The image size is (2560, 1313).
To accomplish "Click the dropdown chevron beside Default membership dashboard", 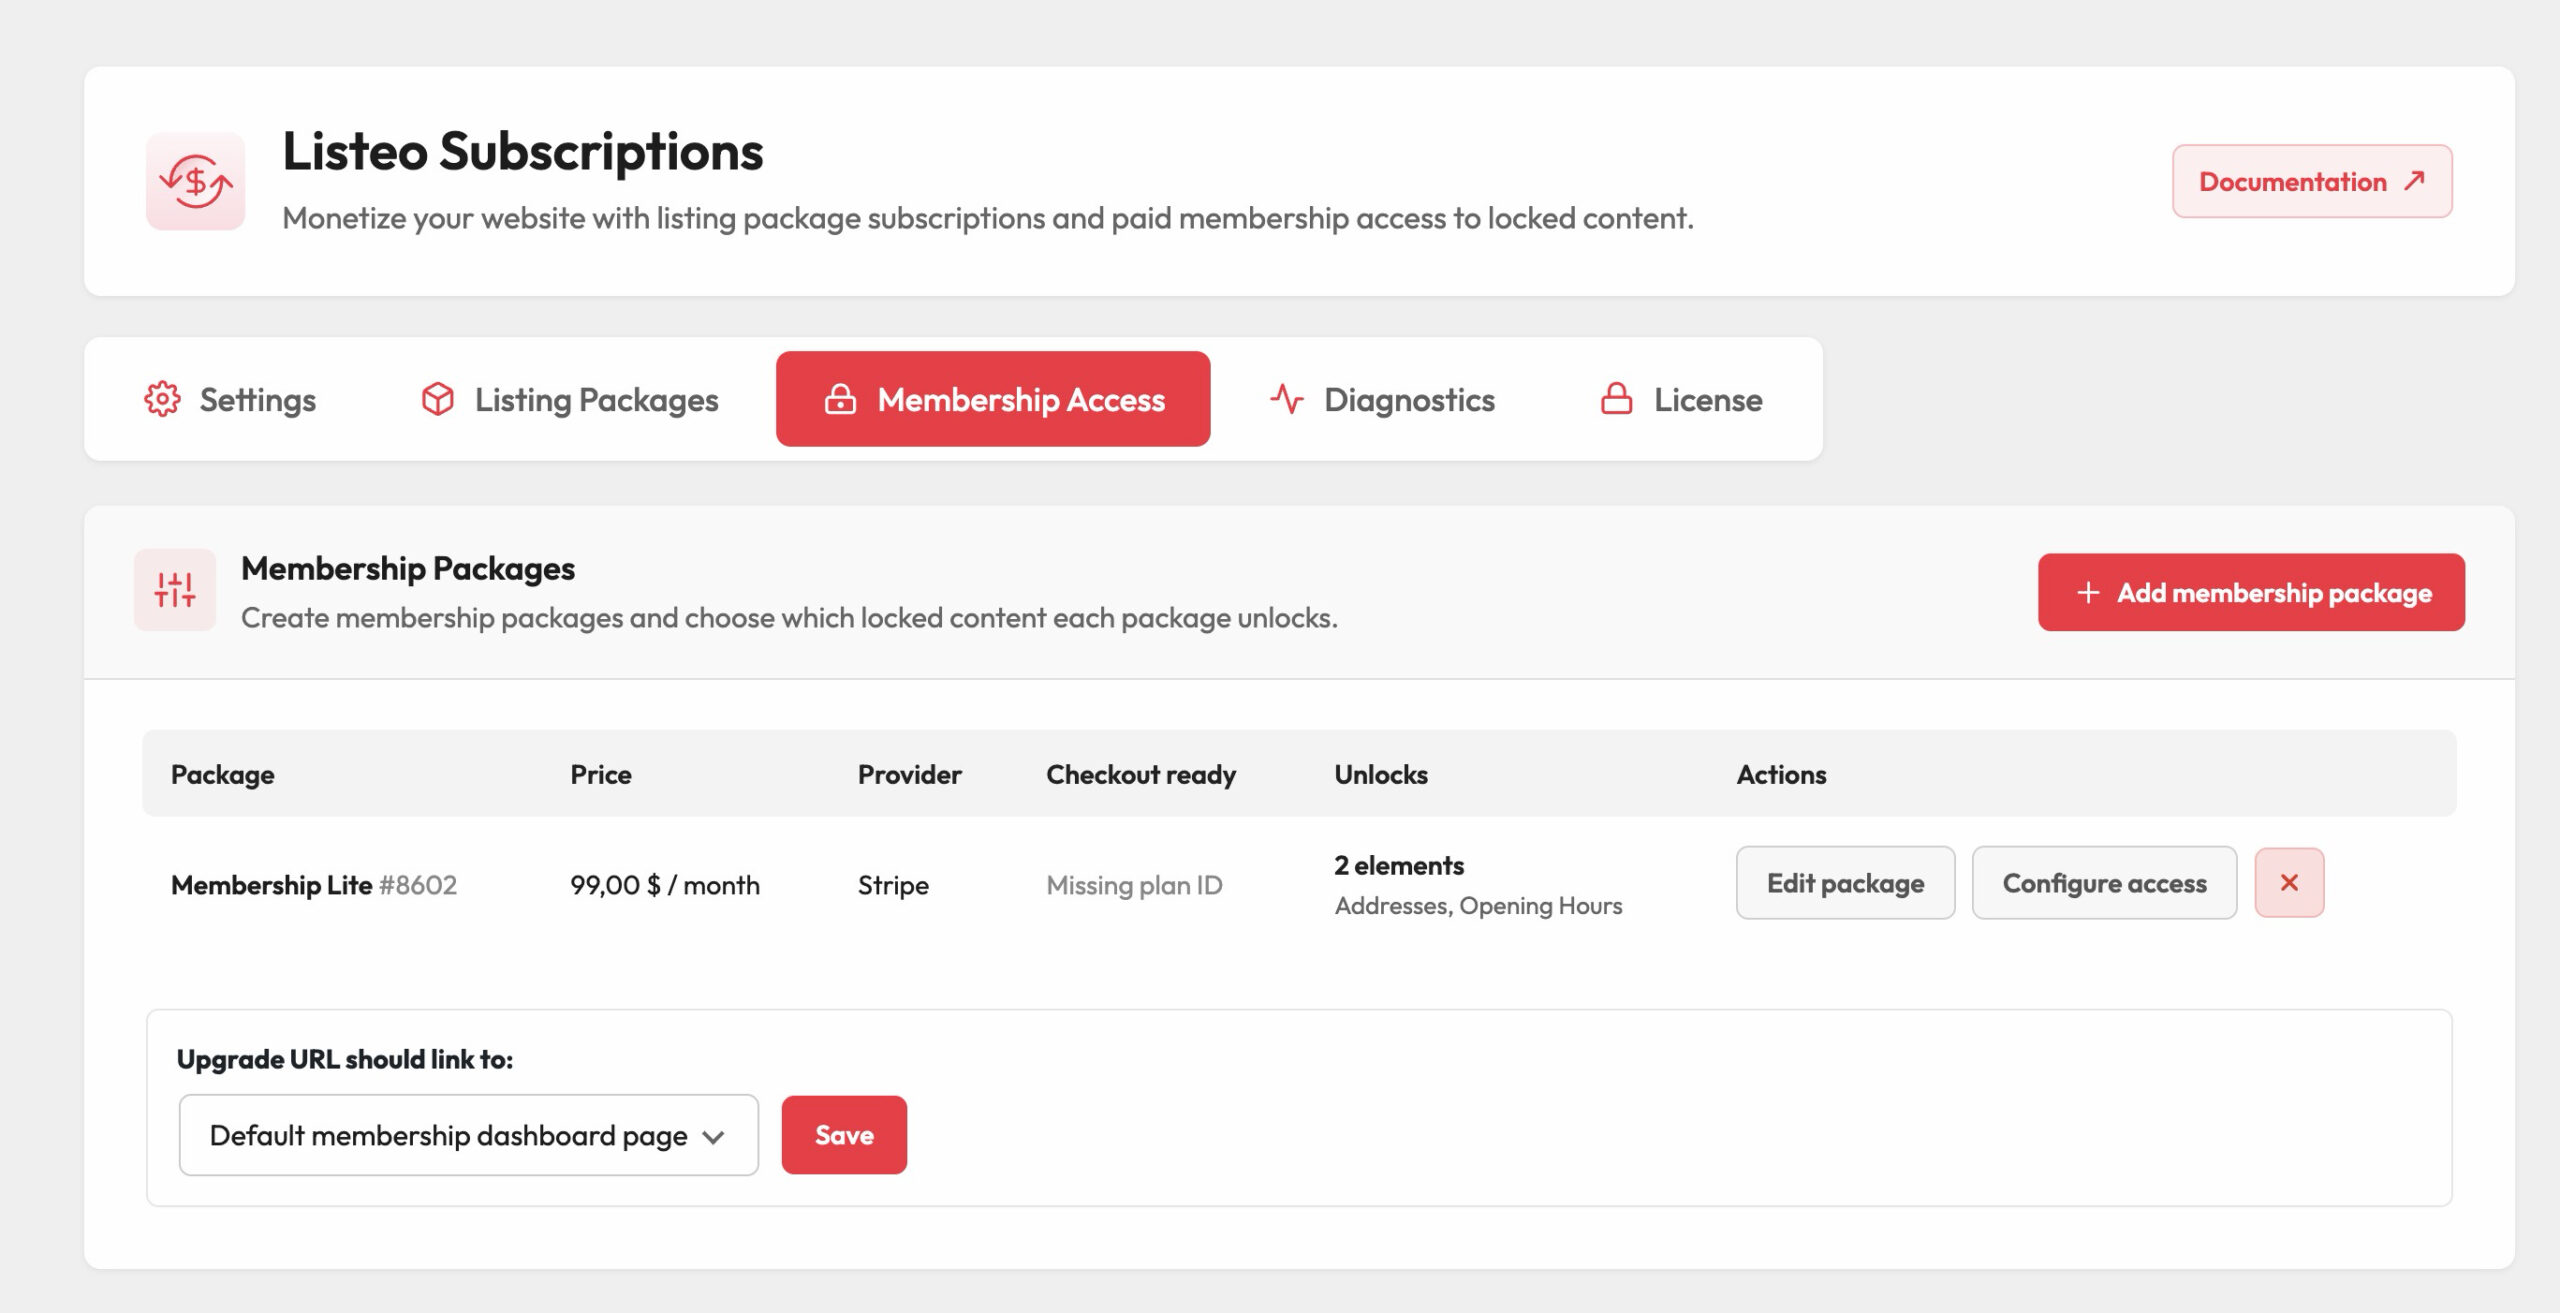I will tap(713, 1137).
